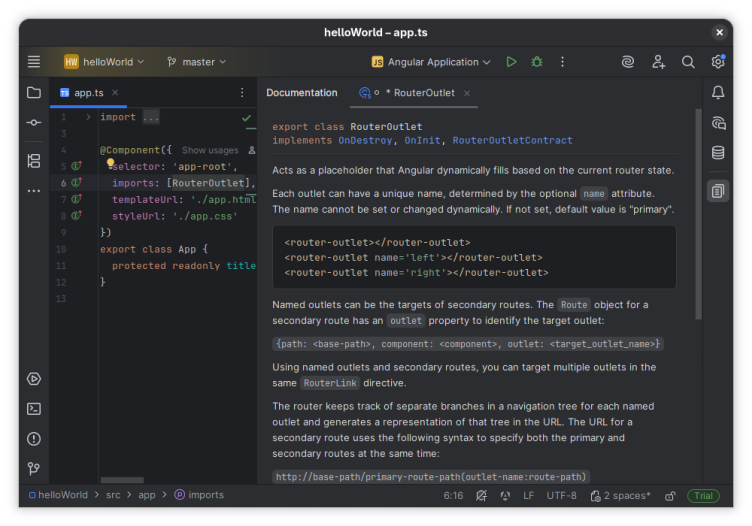Click caret position 6:16 indicator
752x526 pixels.
453,495
